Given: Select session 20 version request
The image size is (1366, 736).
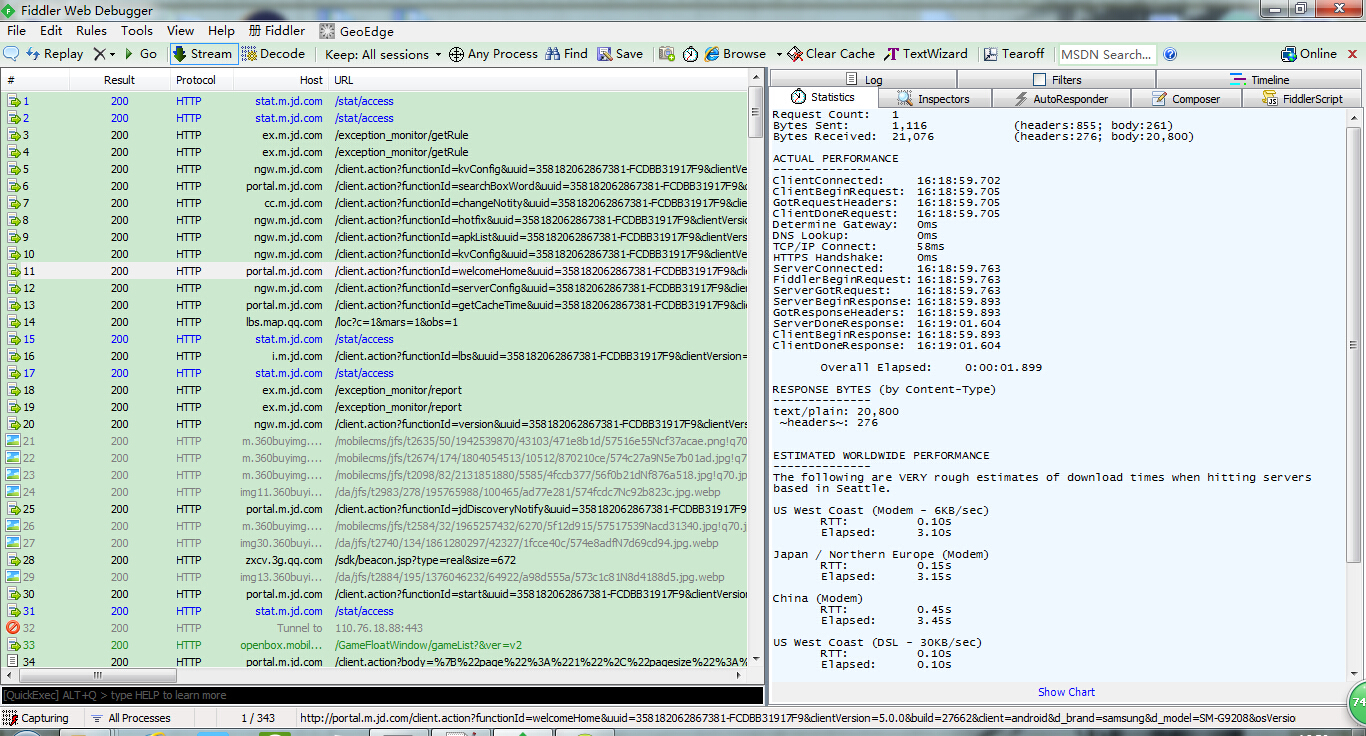Looking at the screenshot, I should pos(374,424).
